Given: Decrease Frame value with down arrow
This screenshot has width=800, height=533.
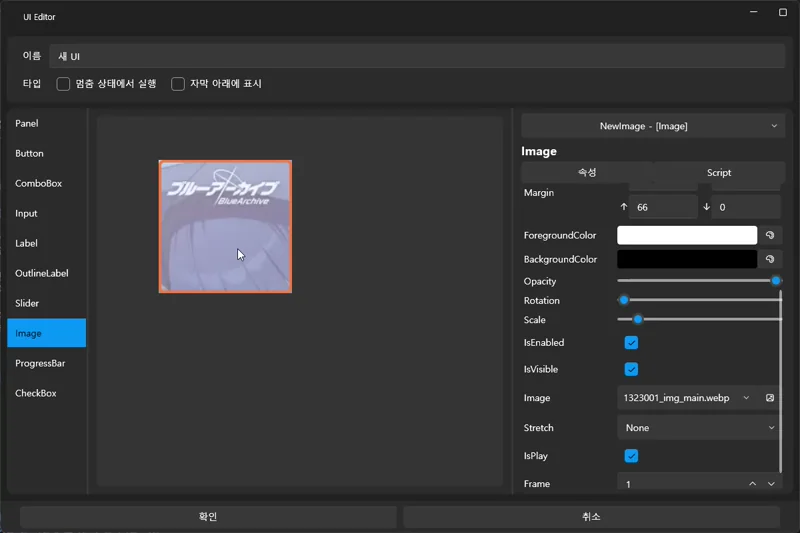Looking at the screenshot, I should (x=771, y=484).
